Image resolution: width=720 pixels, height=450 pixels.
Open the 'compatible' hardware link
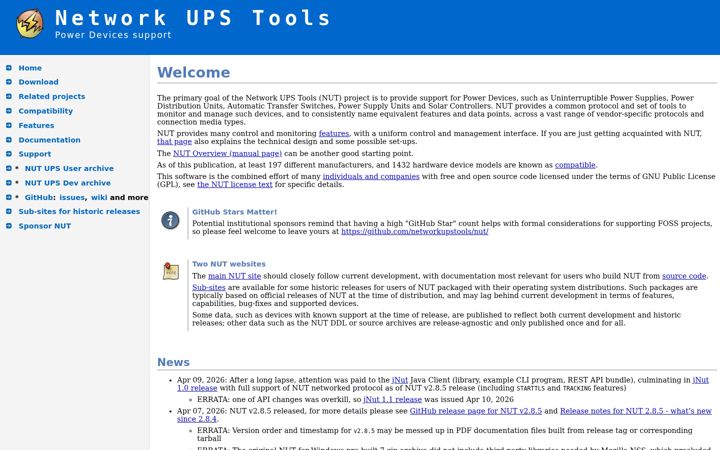575,165
